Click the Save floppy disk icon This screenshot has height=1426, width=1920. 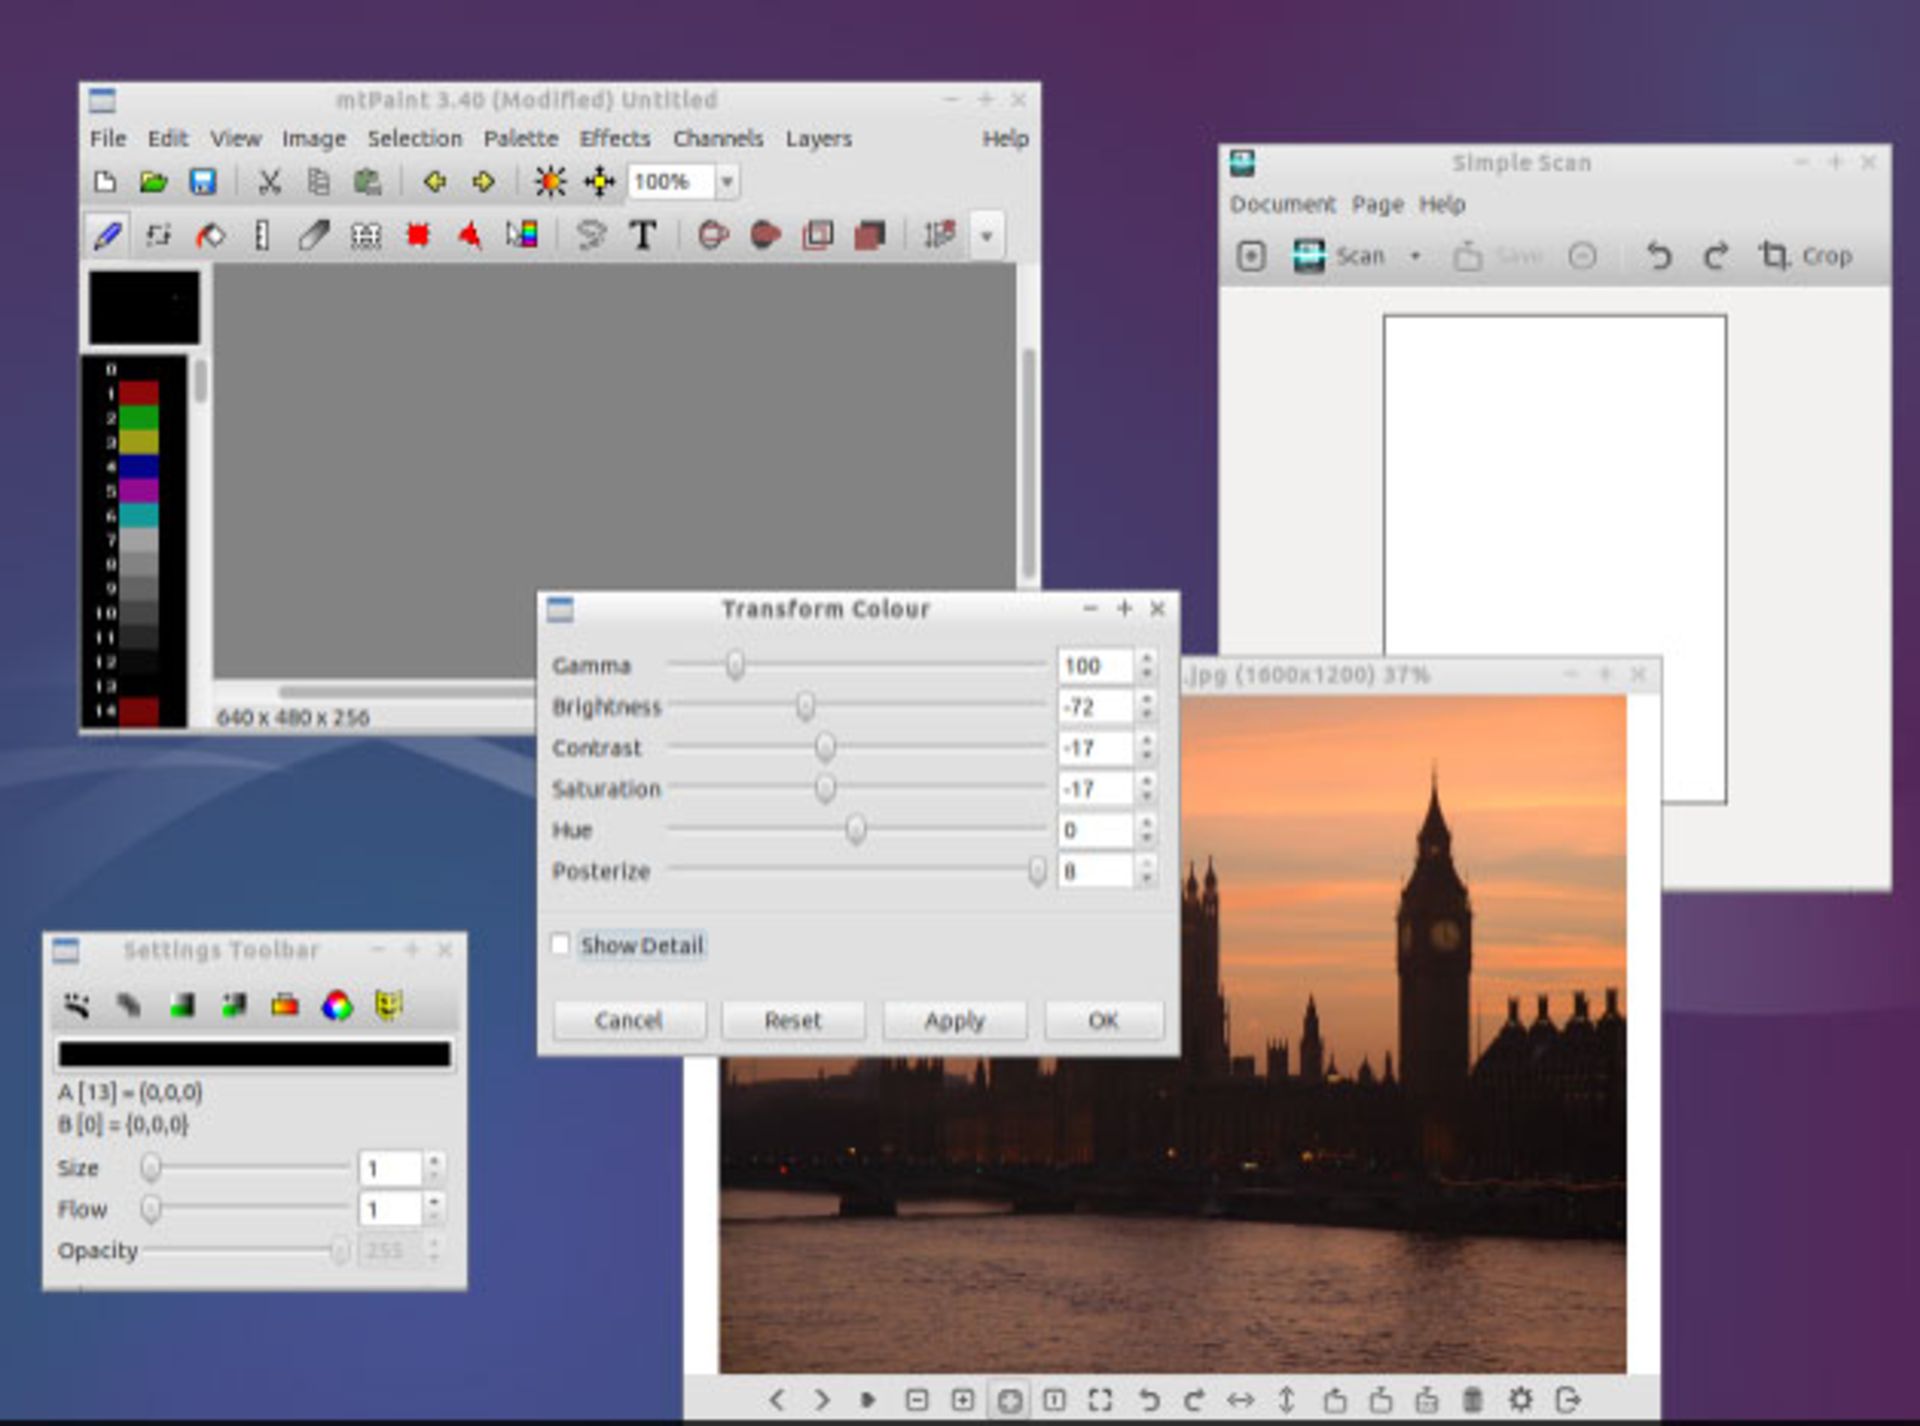click(203, 182)
